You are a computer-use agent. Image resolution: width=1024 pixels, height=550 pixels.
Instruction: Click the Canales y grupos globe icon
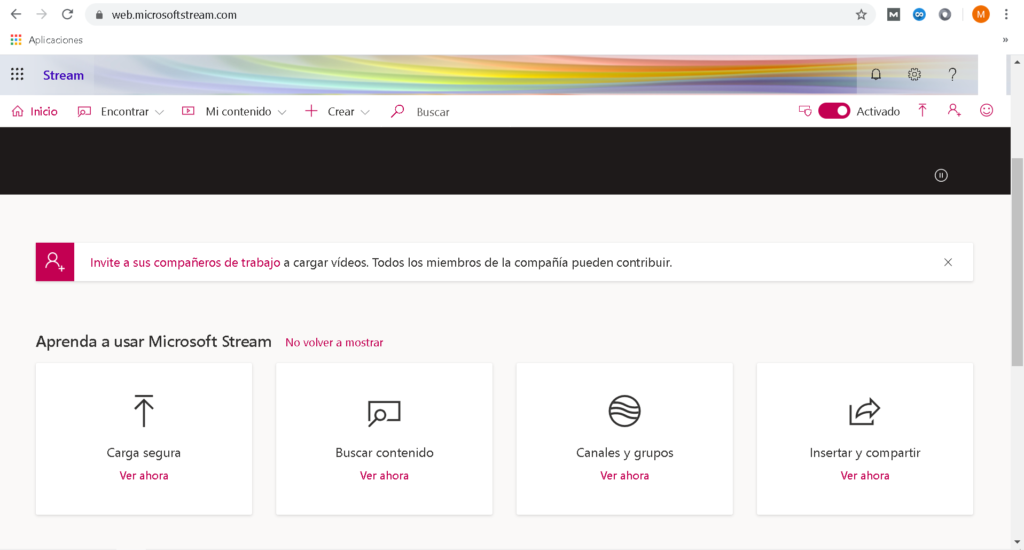pyautogui.click(x=624, y=411)
